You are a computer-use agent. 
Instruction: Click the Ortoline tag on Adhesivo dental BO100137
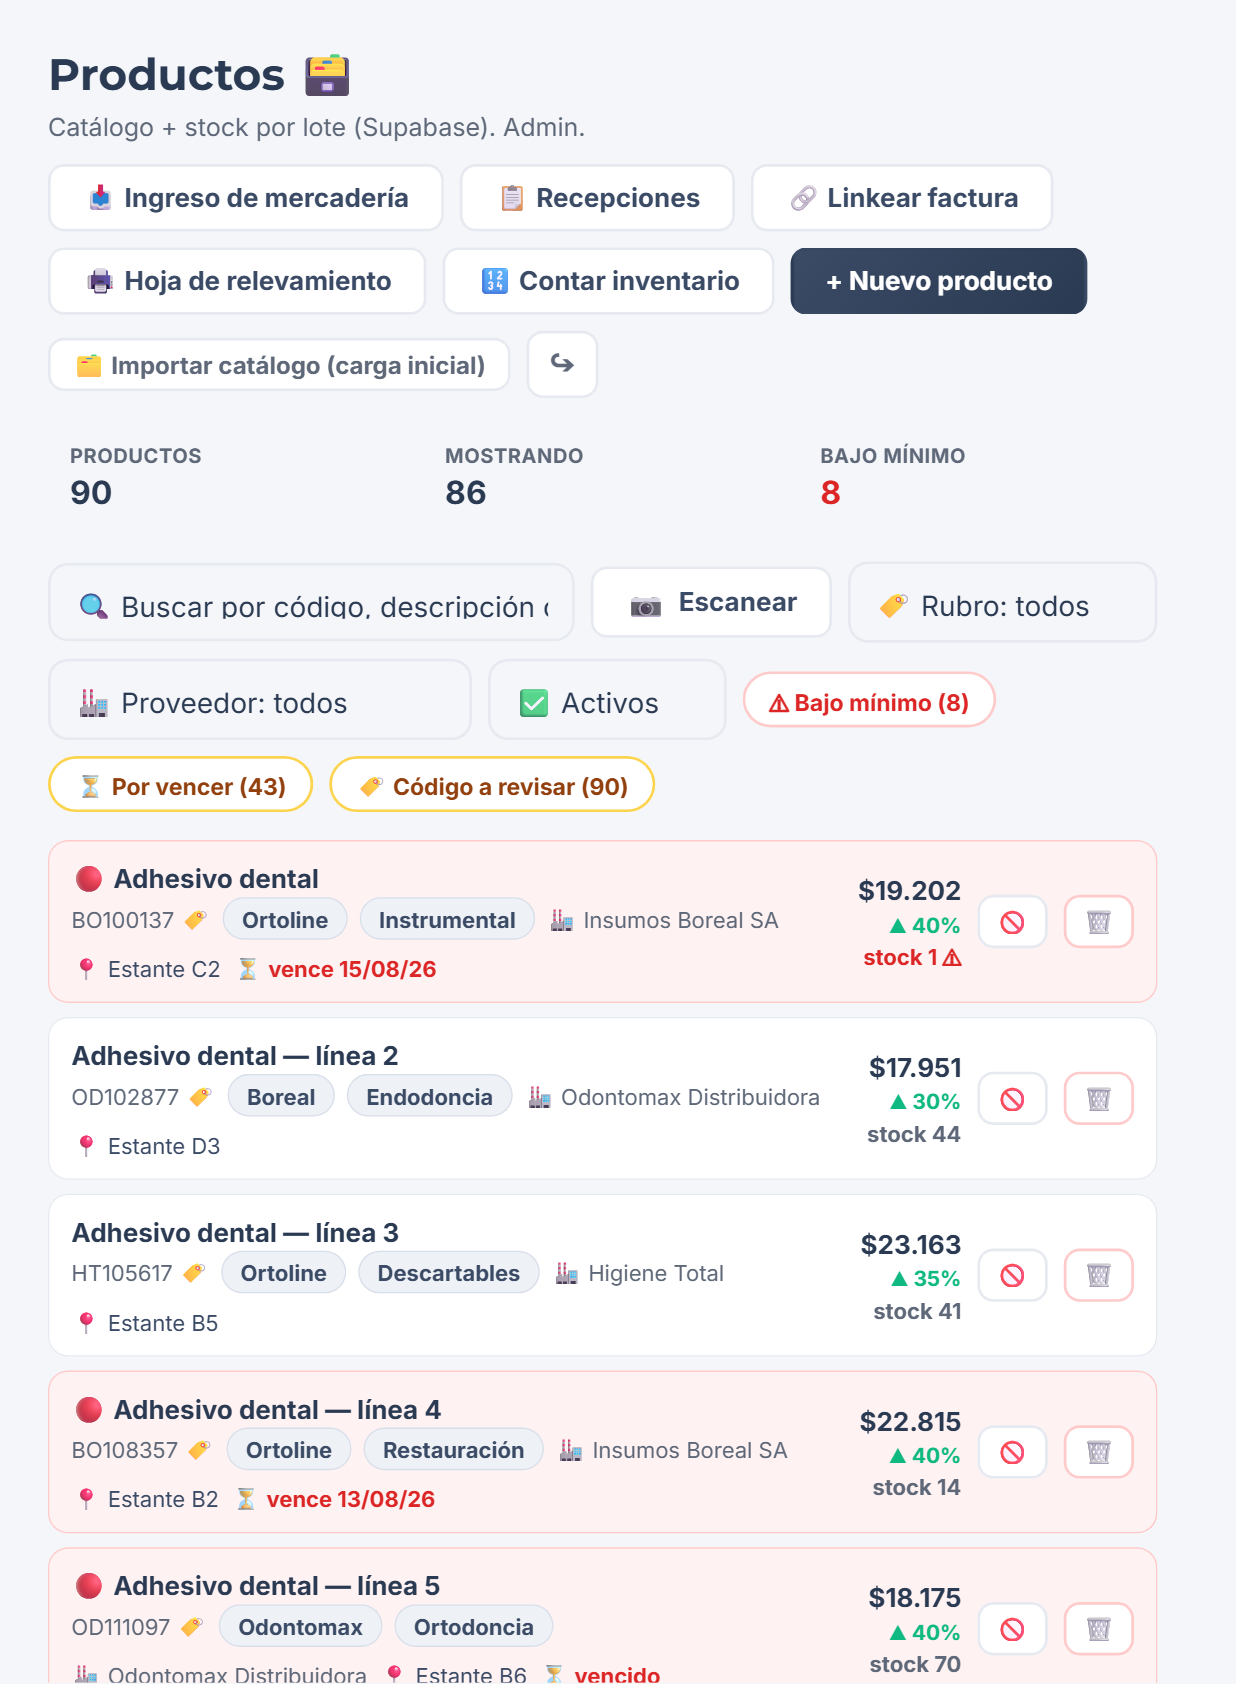click(285, 920)
